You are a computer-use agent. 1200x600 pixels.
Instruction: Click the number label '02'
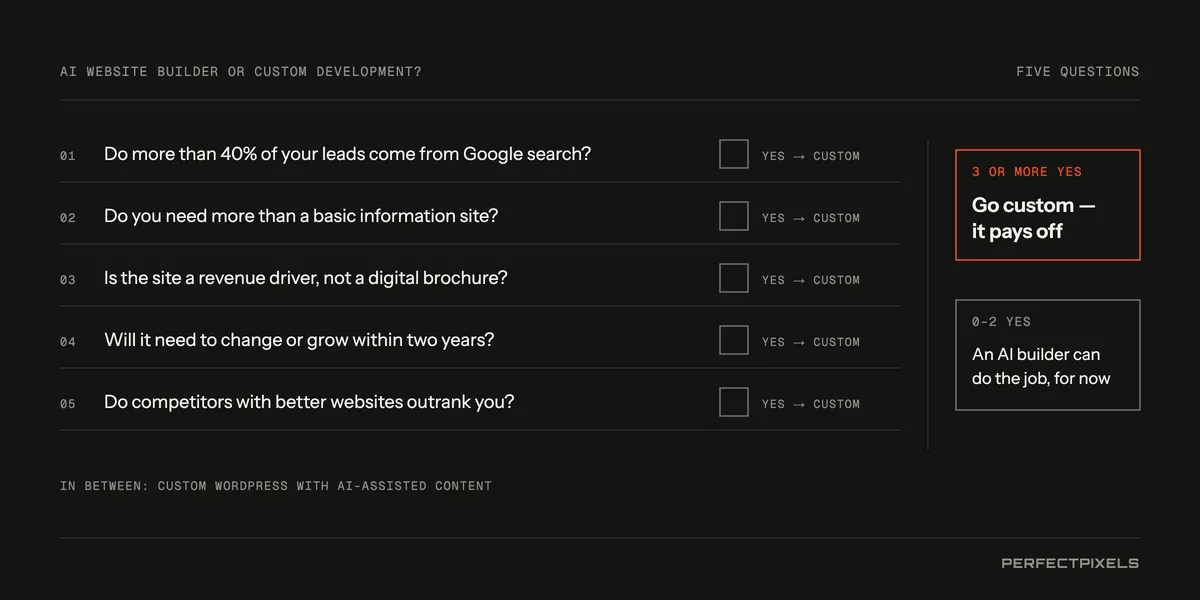click(68, 218)
